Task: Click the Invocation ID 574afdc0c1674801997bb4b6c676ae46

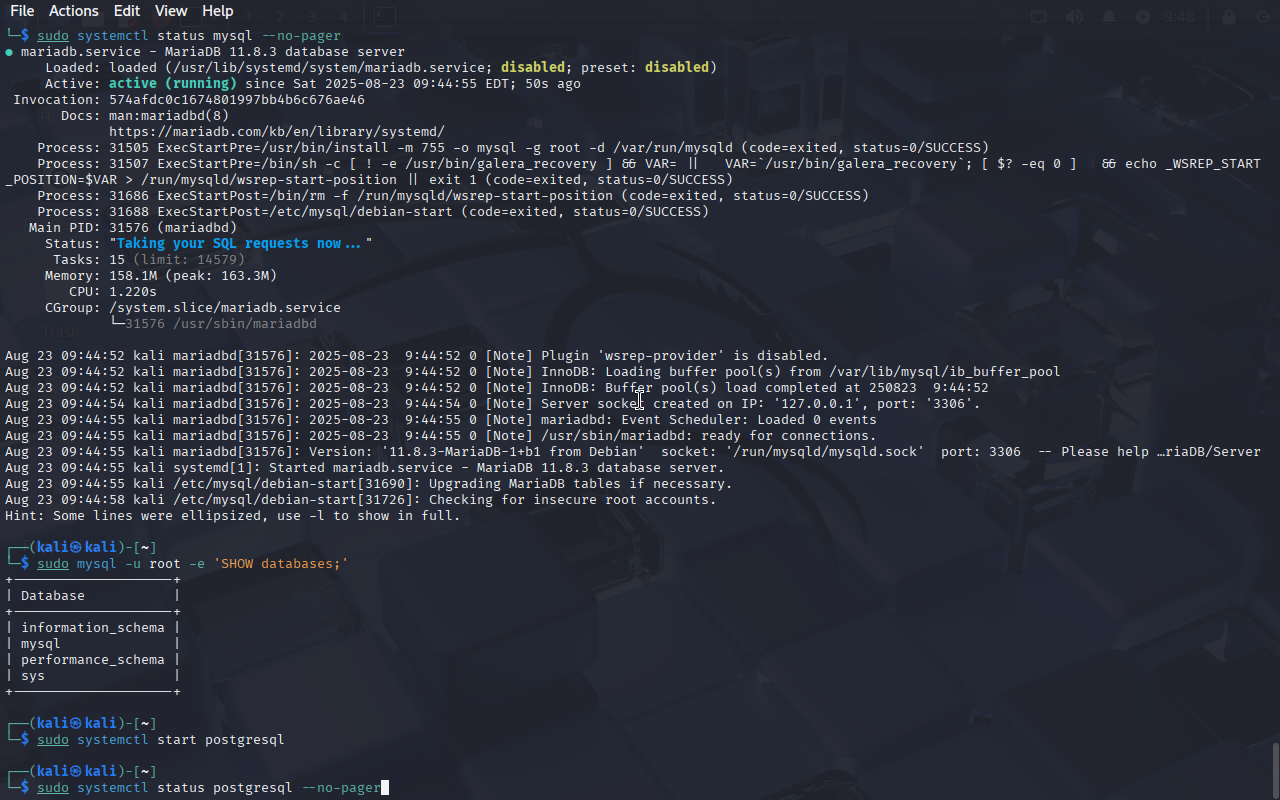Action: pos(237,100)
